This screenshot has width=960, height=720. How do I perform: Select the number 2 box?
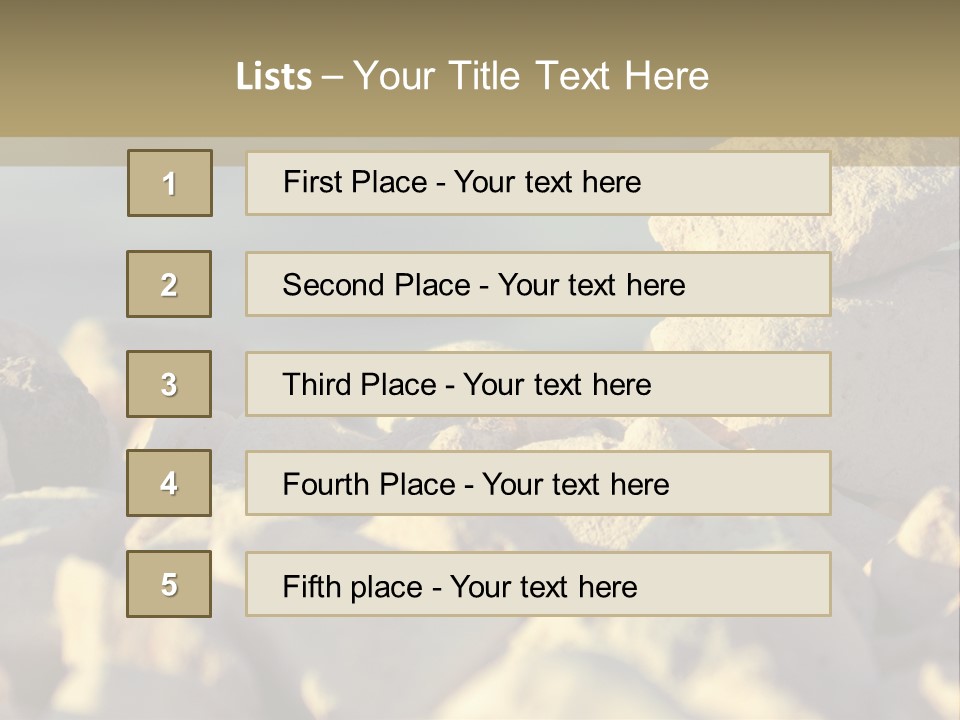[169, 284]
